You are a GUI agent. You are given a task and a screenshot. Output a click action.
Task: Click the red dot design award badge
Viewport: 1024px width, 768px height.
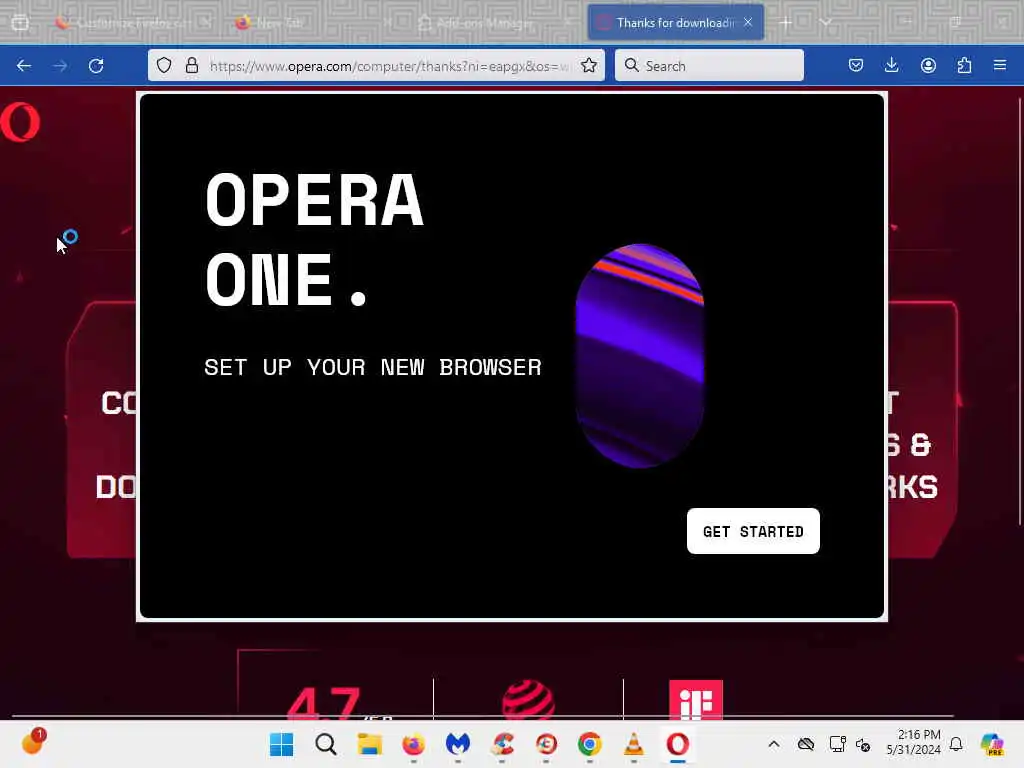[528, 699]
